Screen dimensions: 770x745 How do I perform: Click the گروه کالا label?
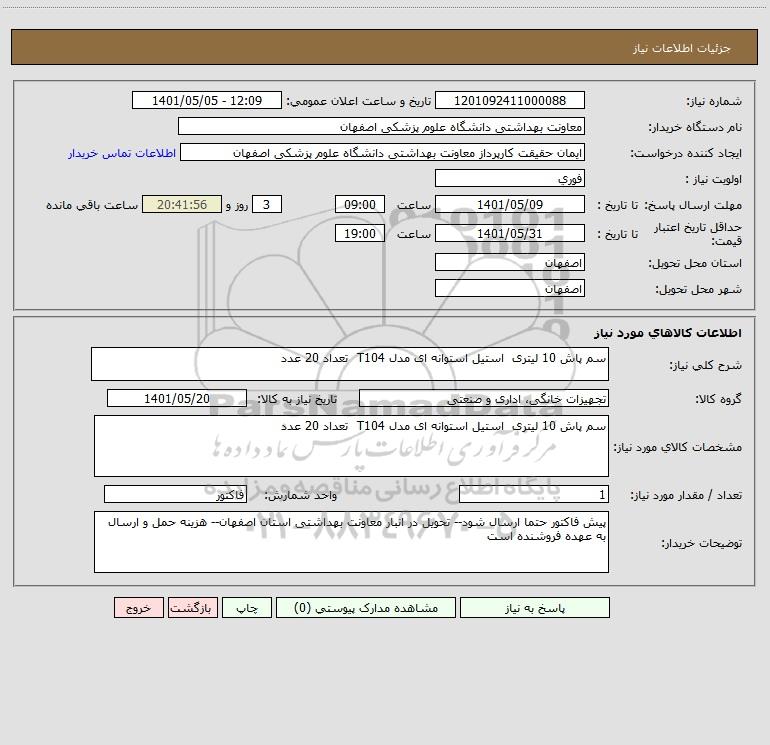(718, 399)
